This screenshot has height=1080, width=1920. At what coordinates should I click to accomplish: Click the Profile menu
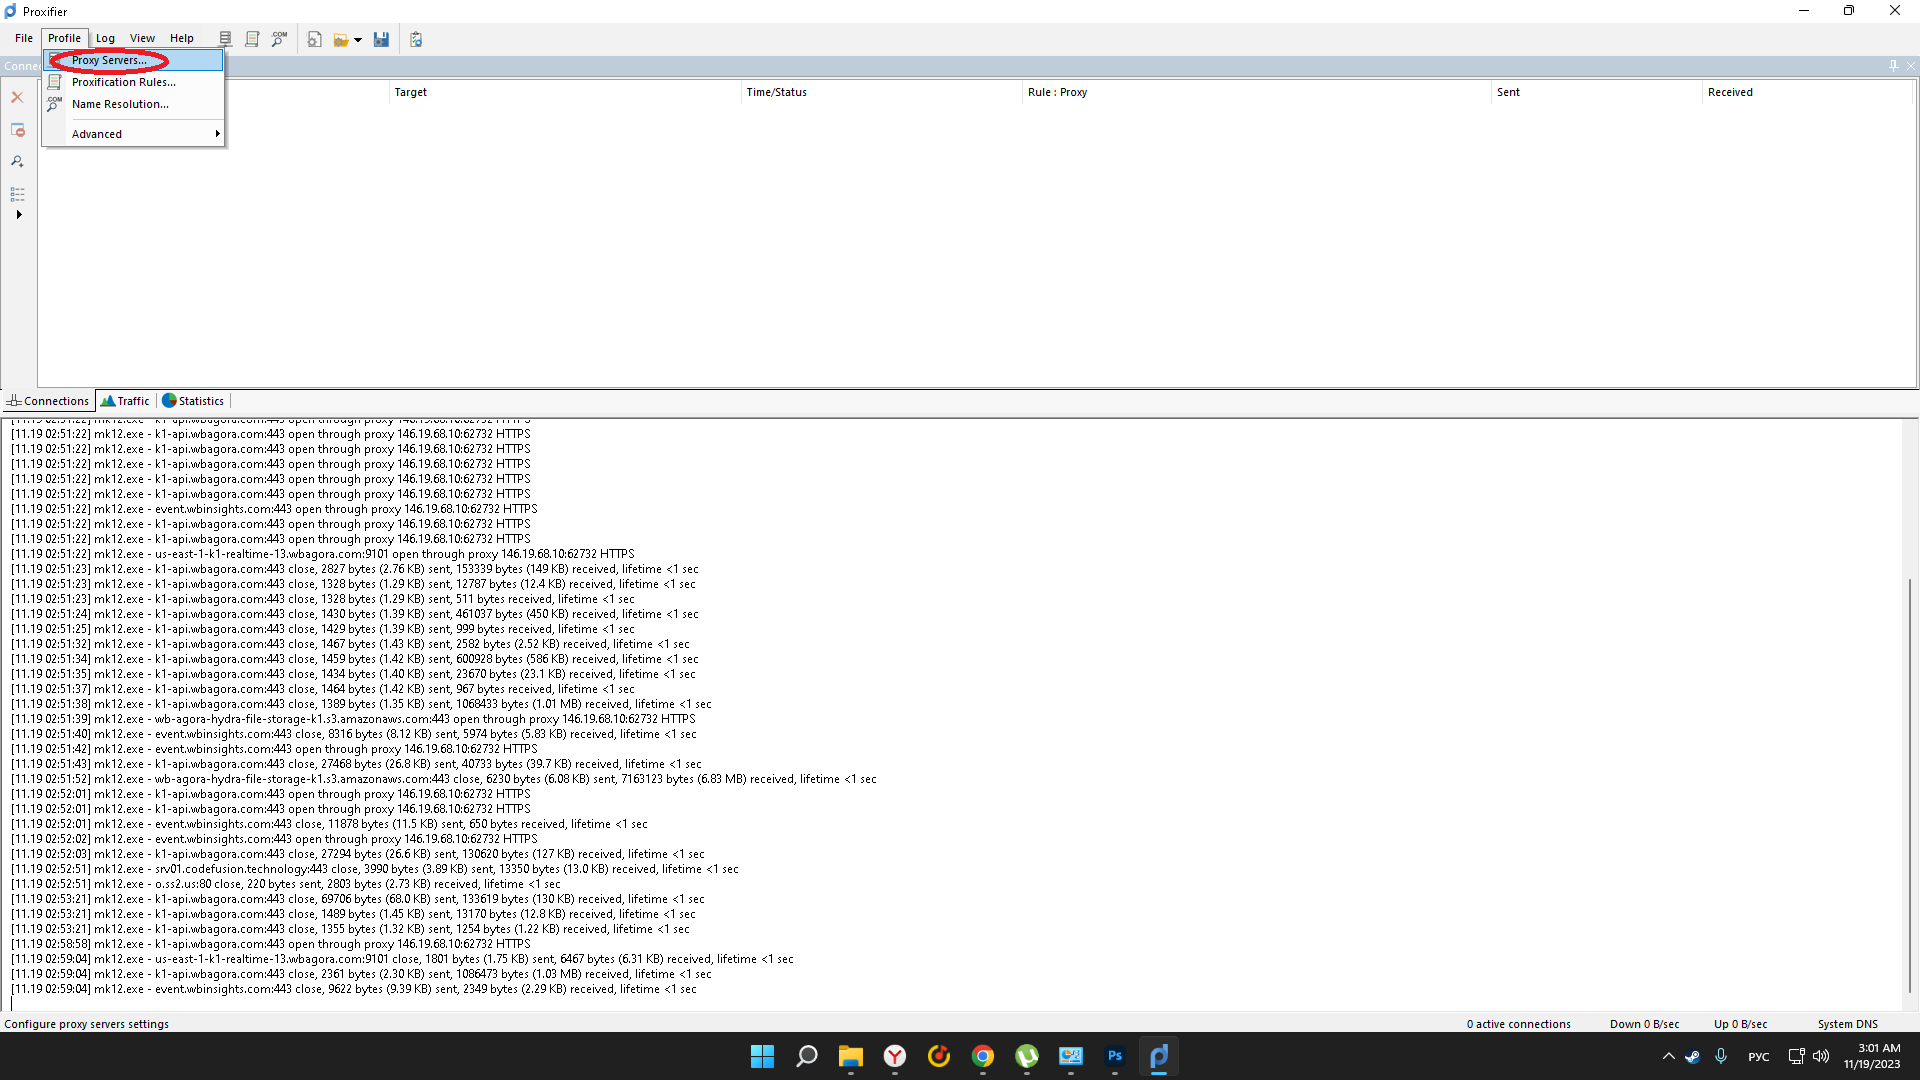pos(64,38)
